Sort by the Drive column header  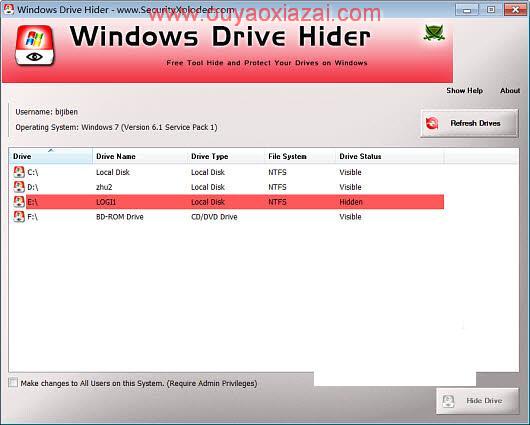pyautogui.click(x=51, y=156)
